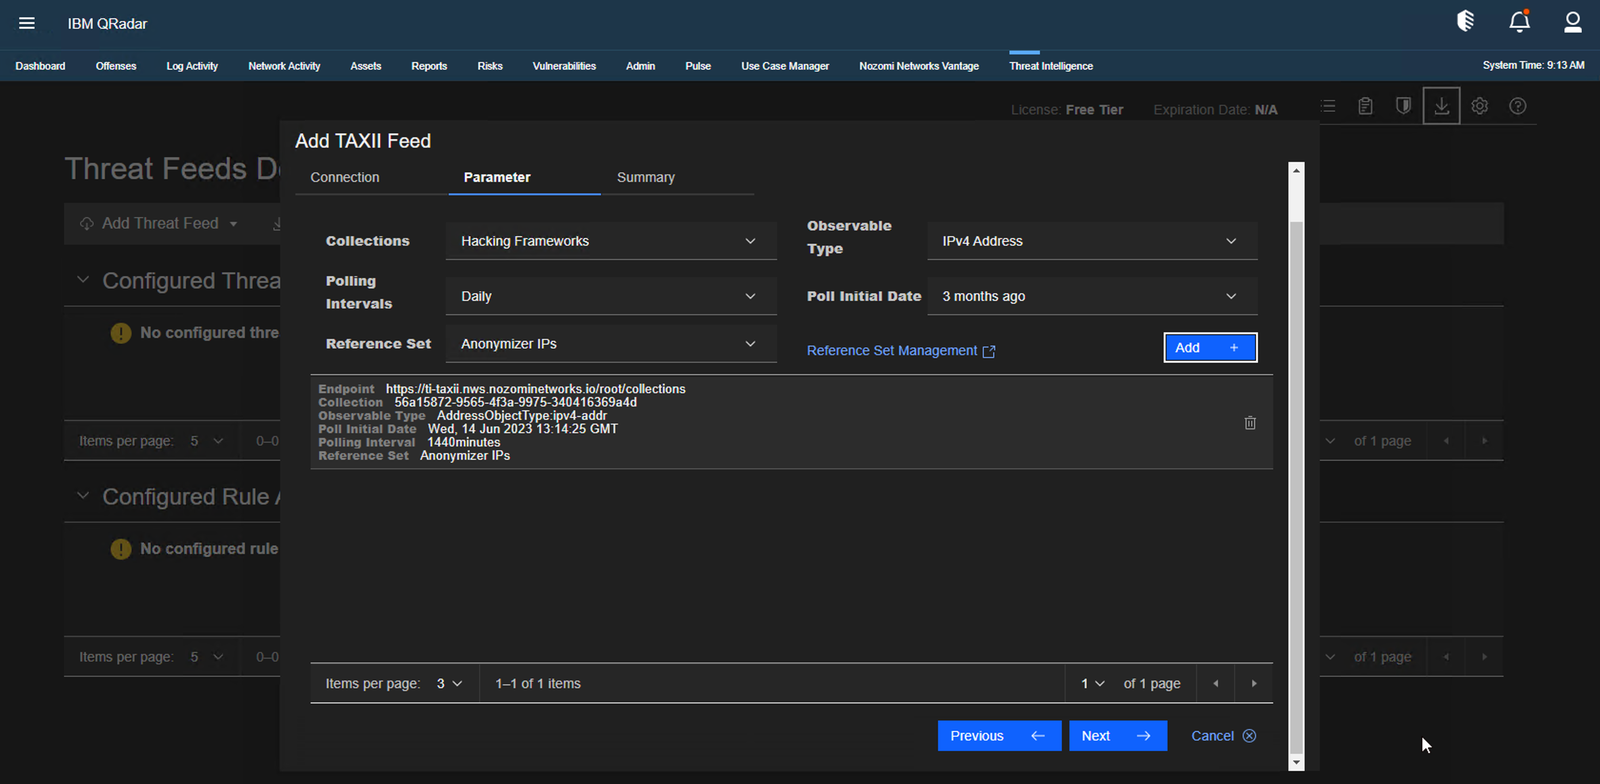Screen dimensions: 1600x784
Task: Click the dialog scrollbar up arrow
Action: (x=1296, y=170)
